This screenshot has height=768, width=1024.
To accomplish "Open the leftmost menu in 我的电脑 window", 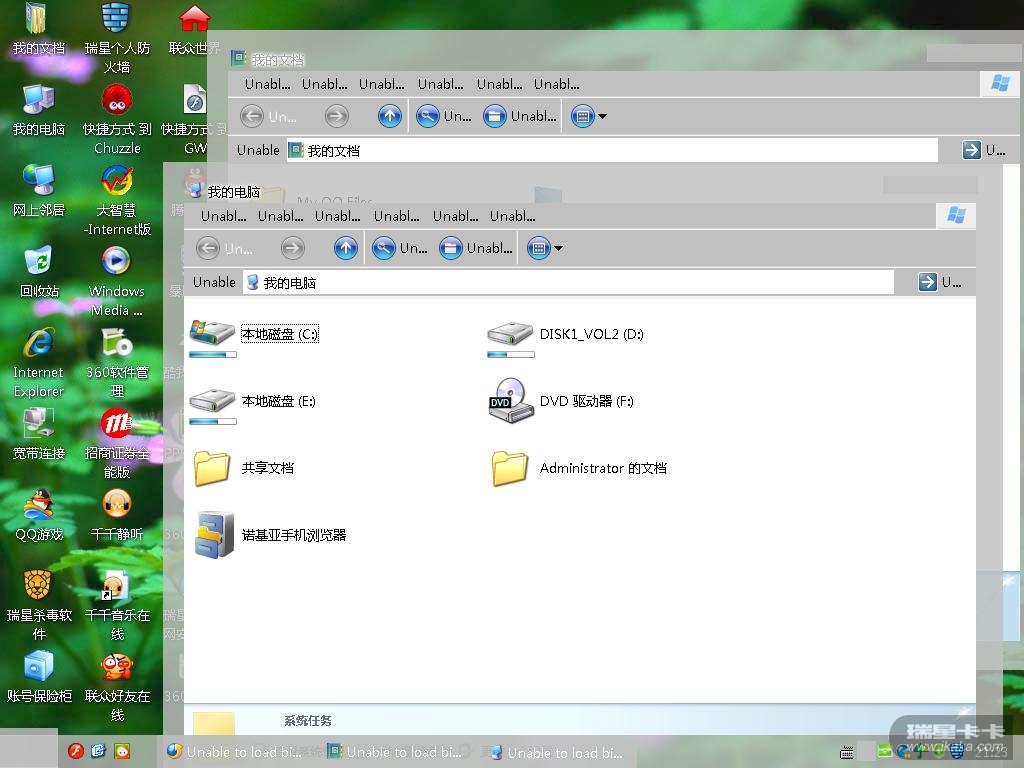I will click(x=223, y=216).
